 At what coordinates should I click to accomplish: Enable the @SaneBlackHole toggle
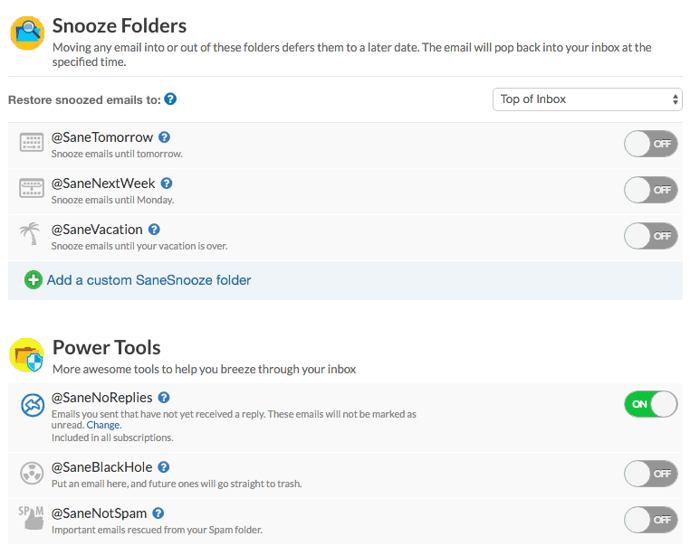650,473
